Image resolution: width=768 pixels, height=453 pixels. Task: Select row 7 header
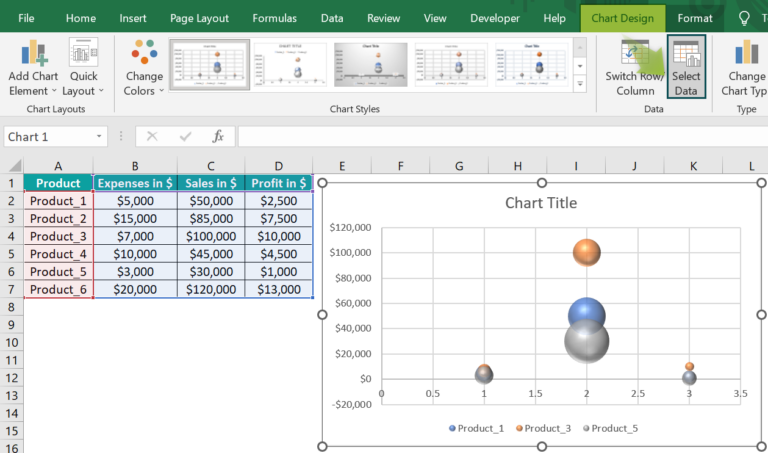coord(11,289)
